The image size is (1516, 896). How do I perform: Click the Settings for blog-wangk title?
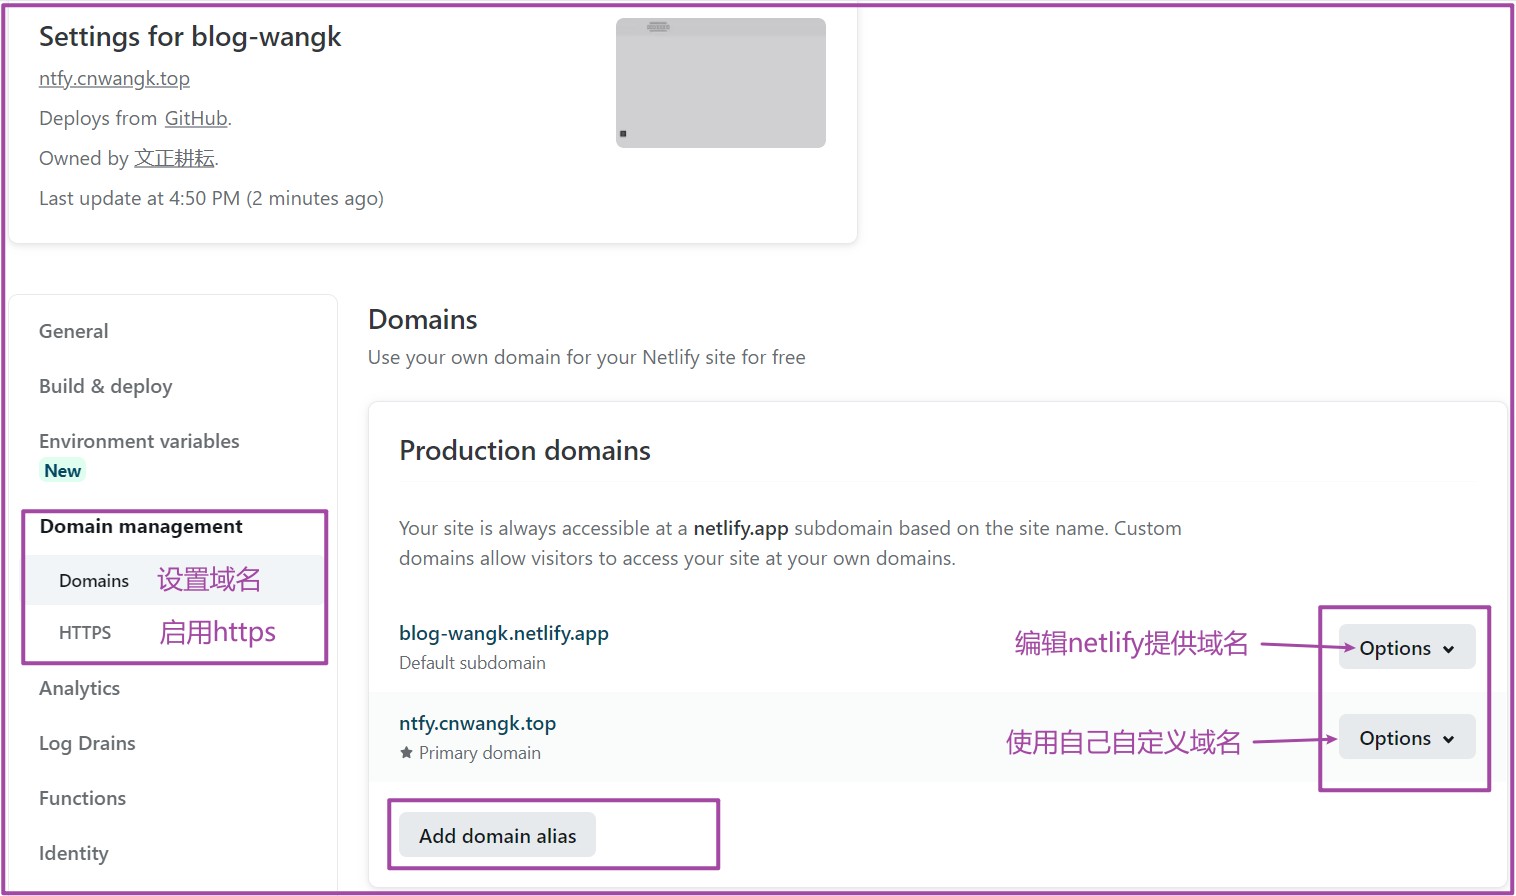(x=190, y=37)
